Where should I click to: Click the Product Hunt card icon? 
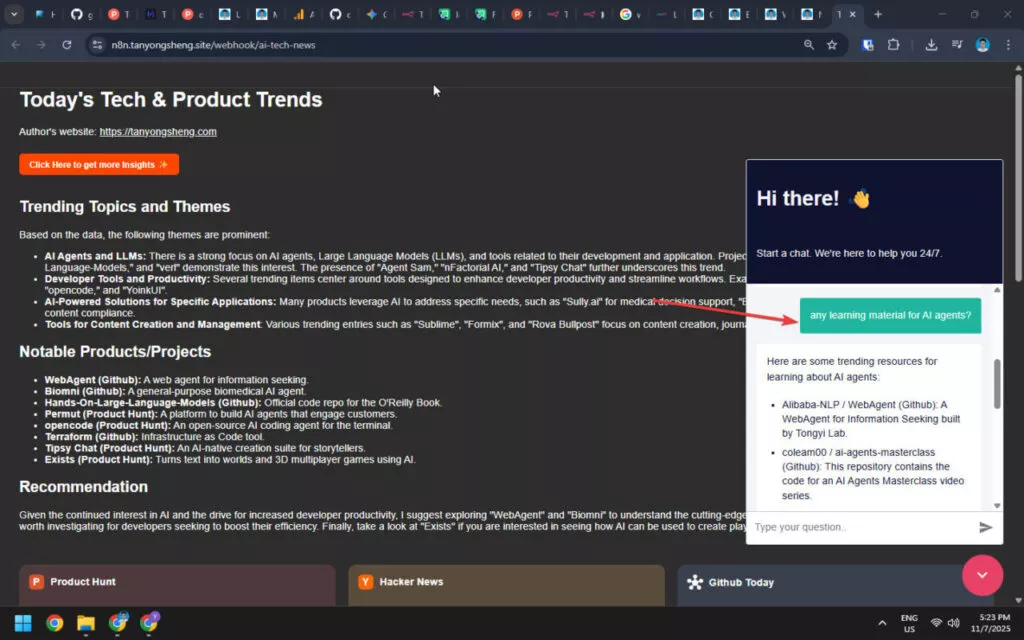tap(36, 582)
